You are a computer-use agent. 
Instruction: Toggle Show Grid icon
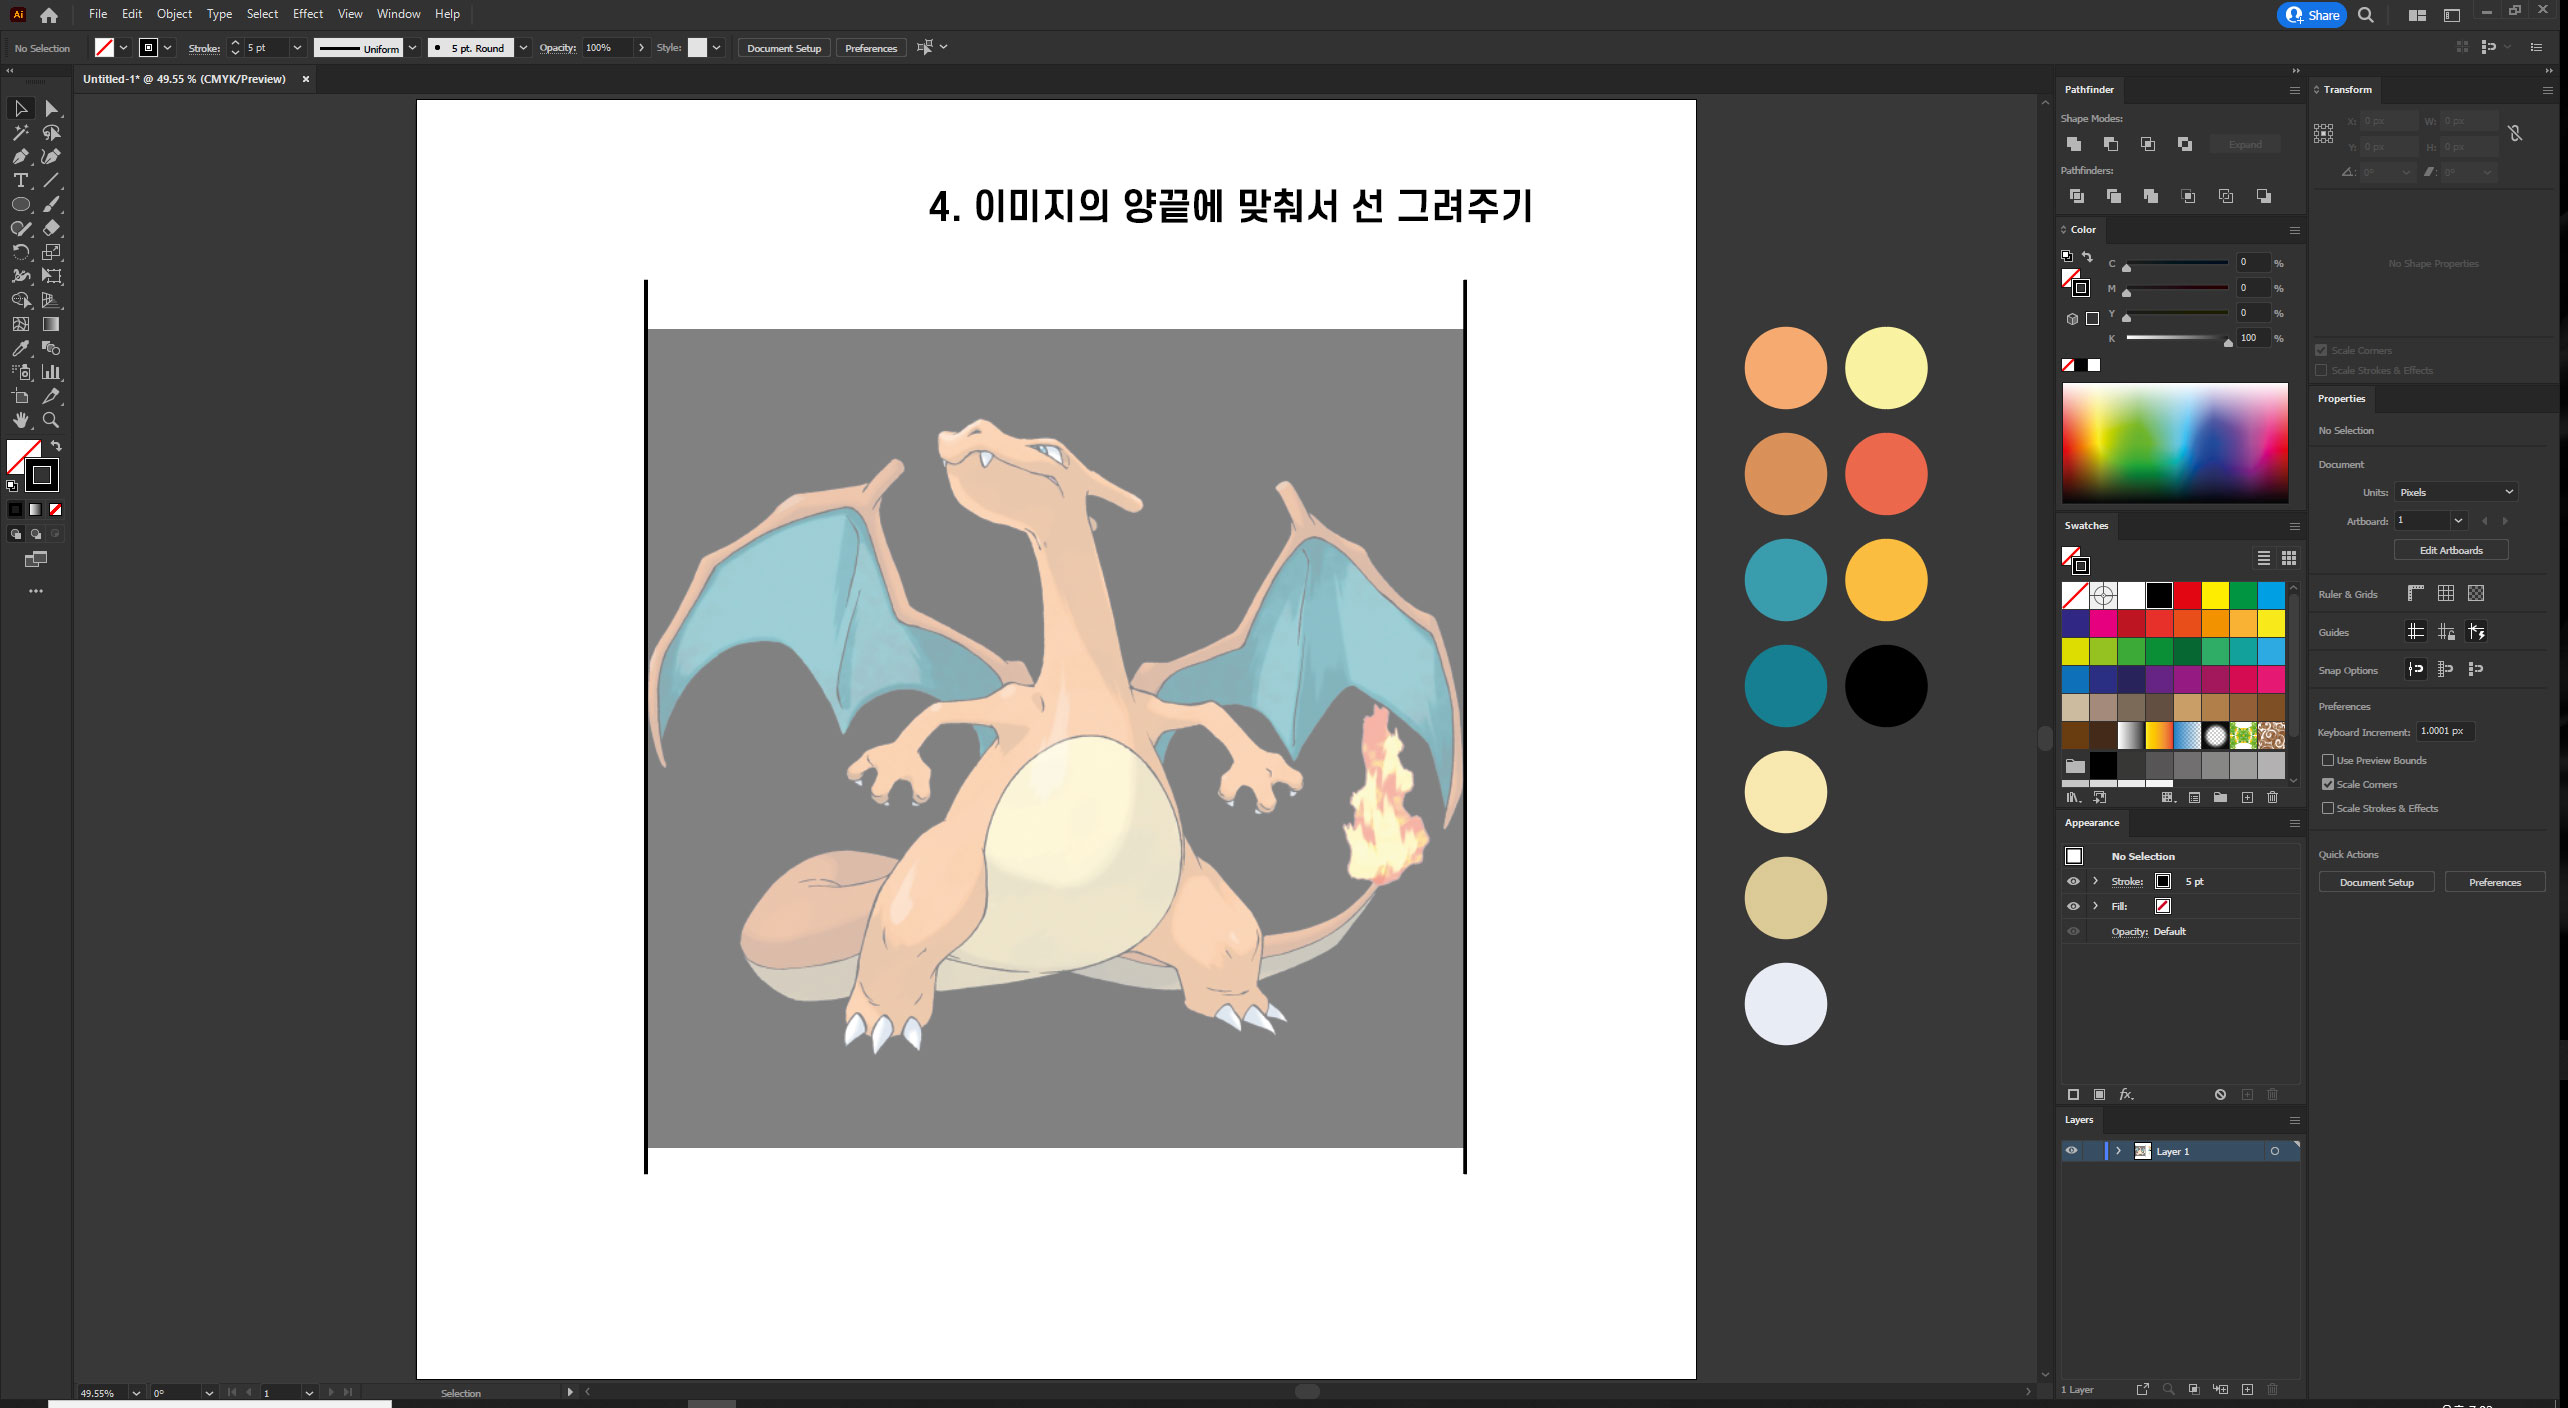2446,593
